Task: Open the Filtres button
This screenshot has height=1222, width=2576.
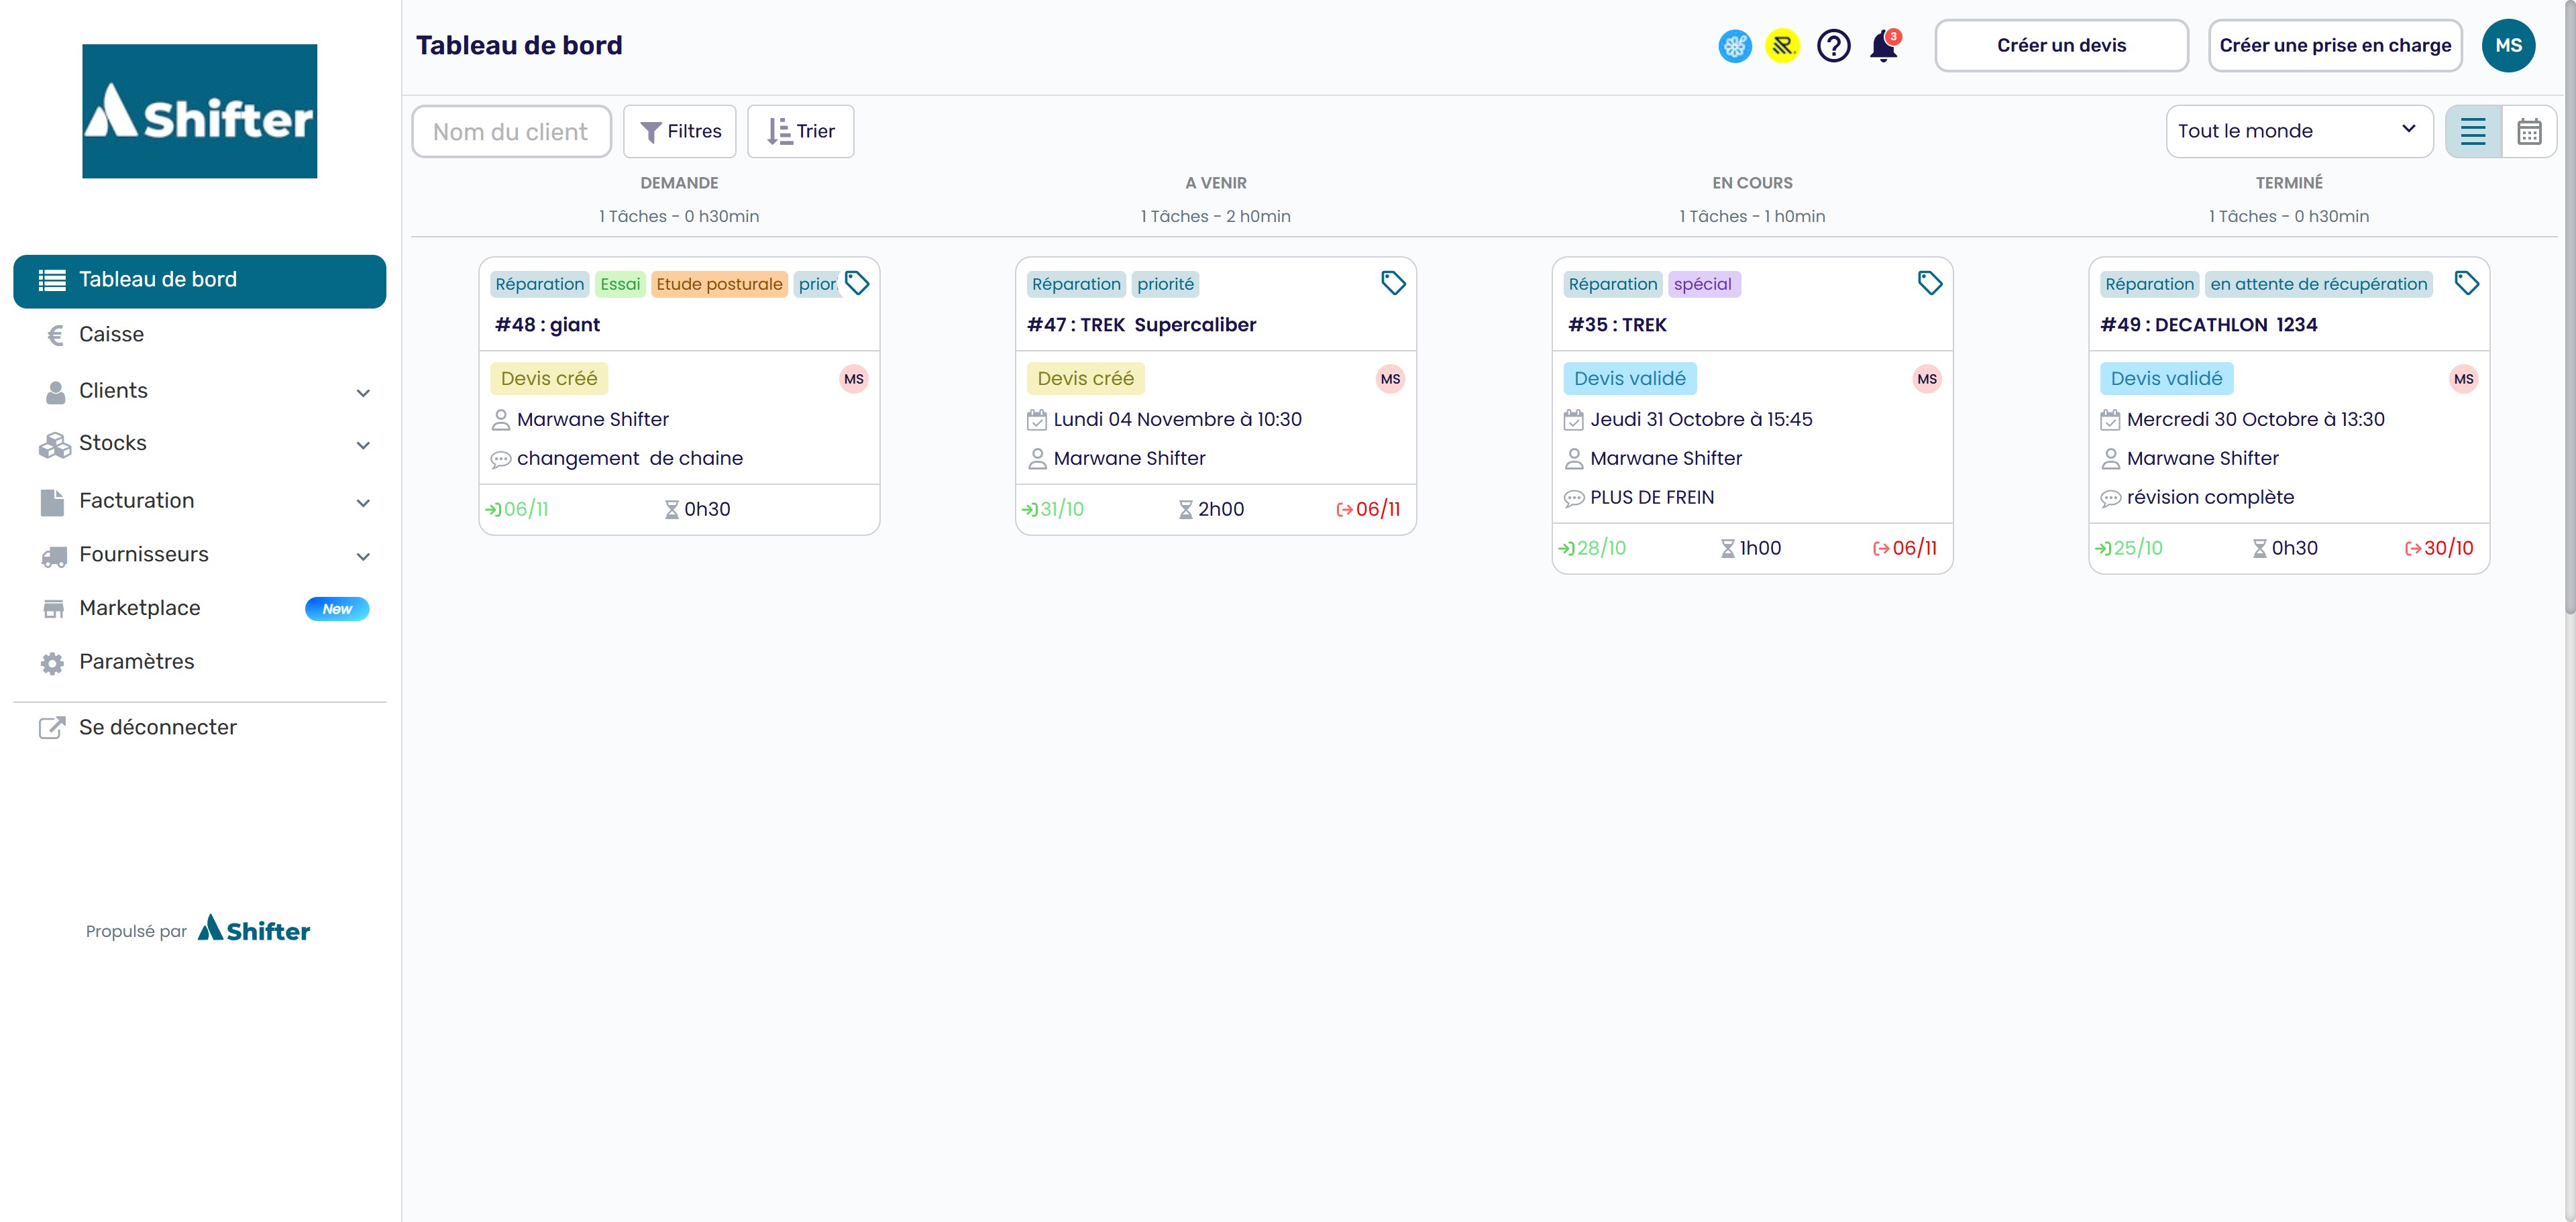Action: tap(680, 131)
